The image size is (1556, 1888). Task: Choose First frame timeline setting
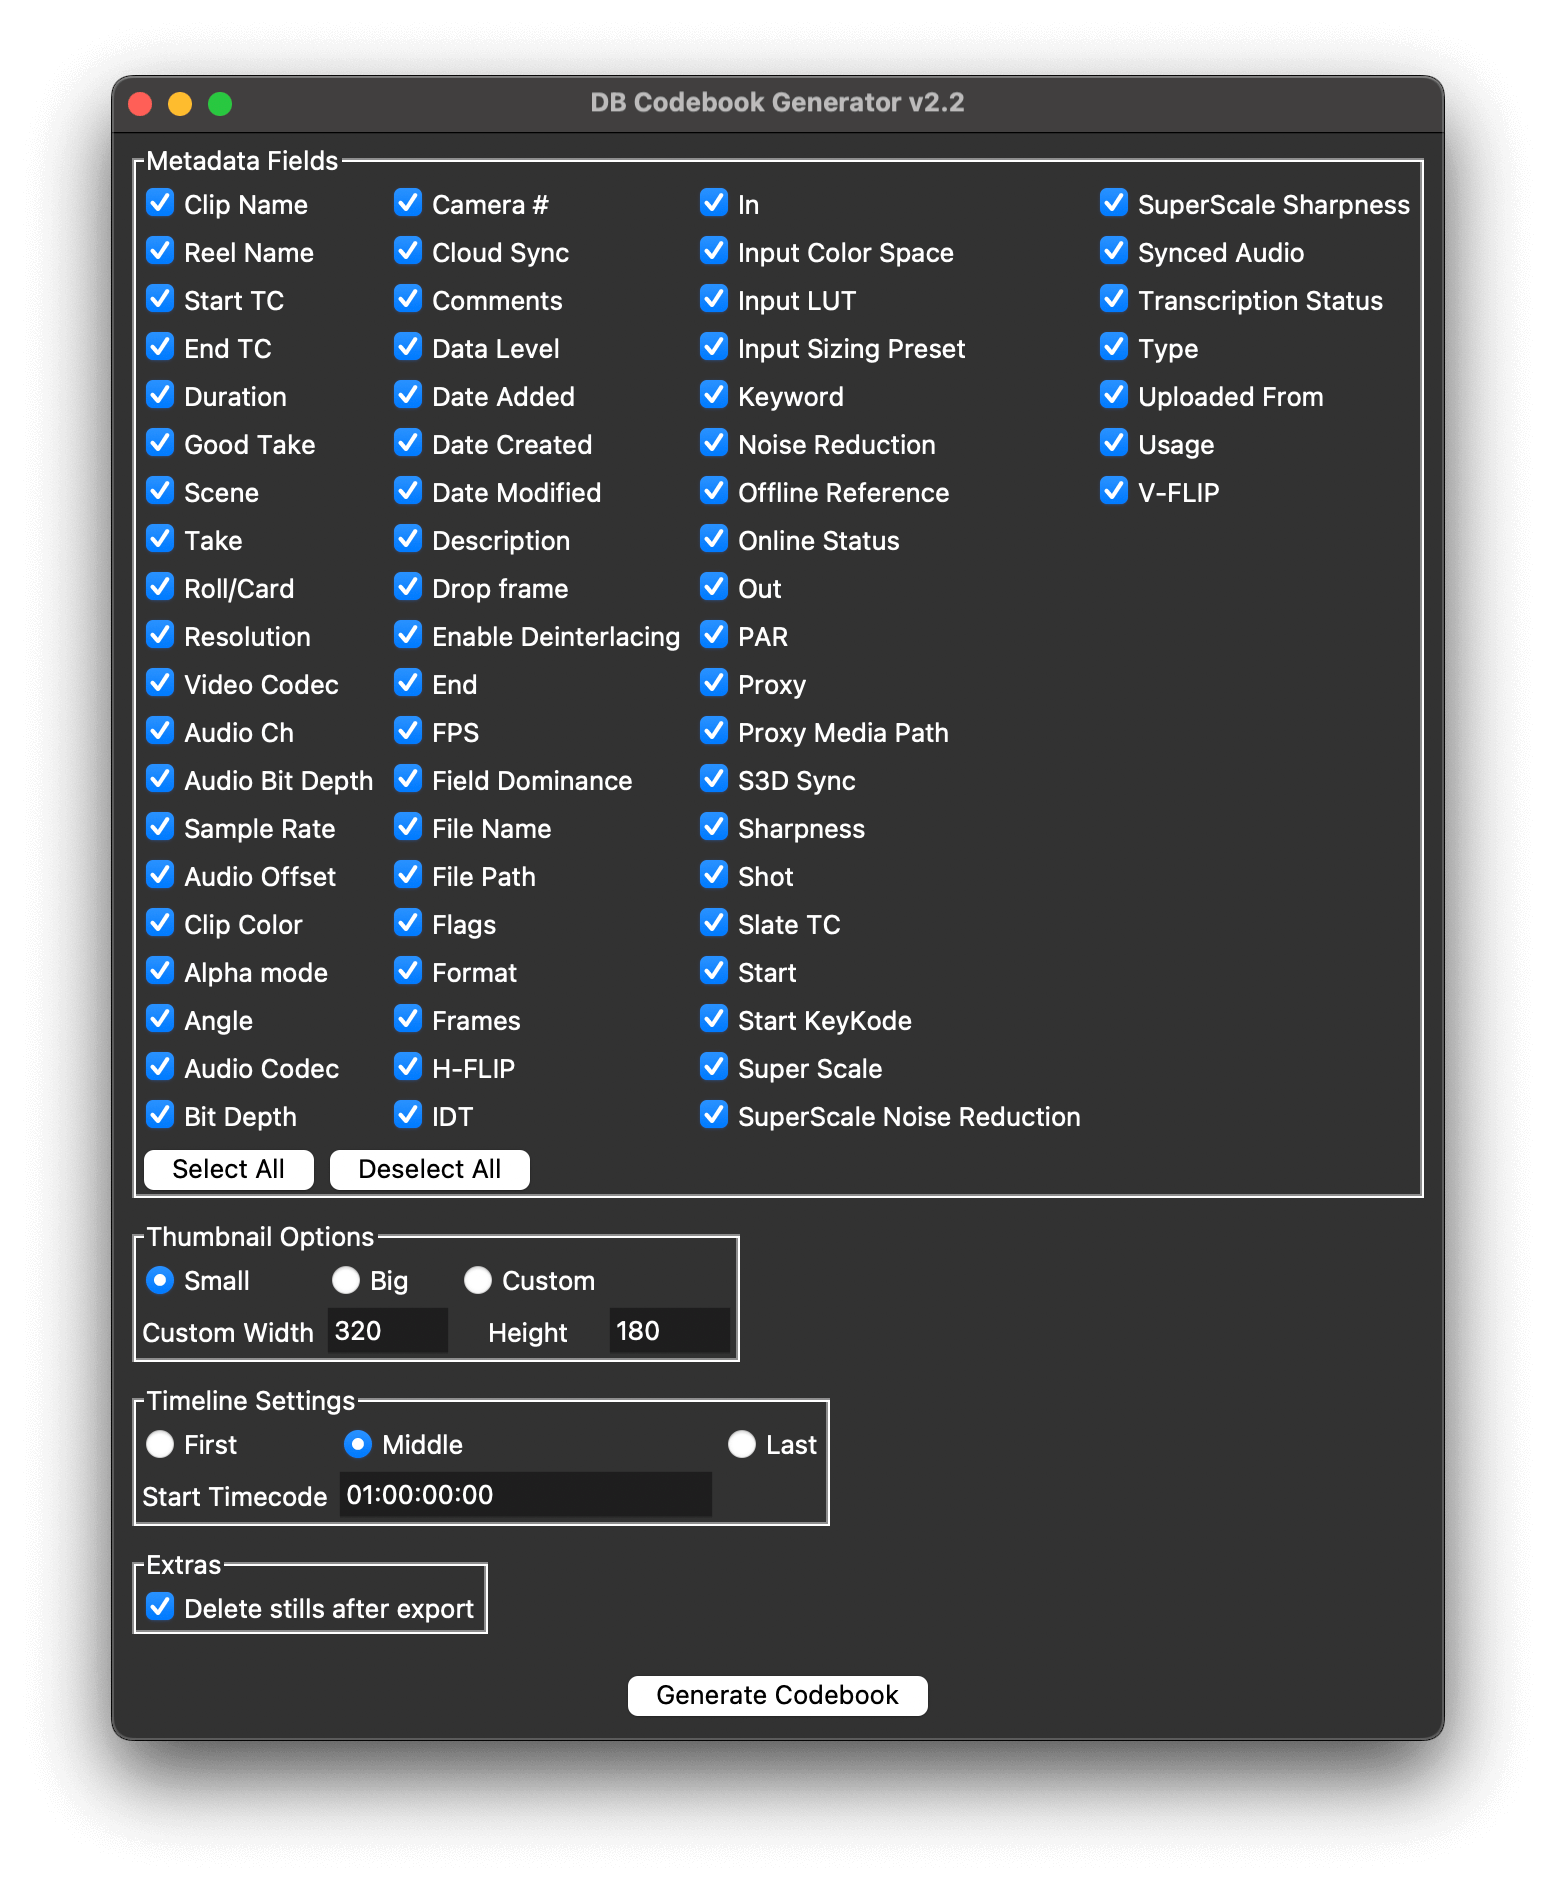coord(160,1444)
